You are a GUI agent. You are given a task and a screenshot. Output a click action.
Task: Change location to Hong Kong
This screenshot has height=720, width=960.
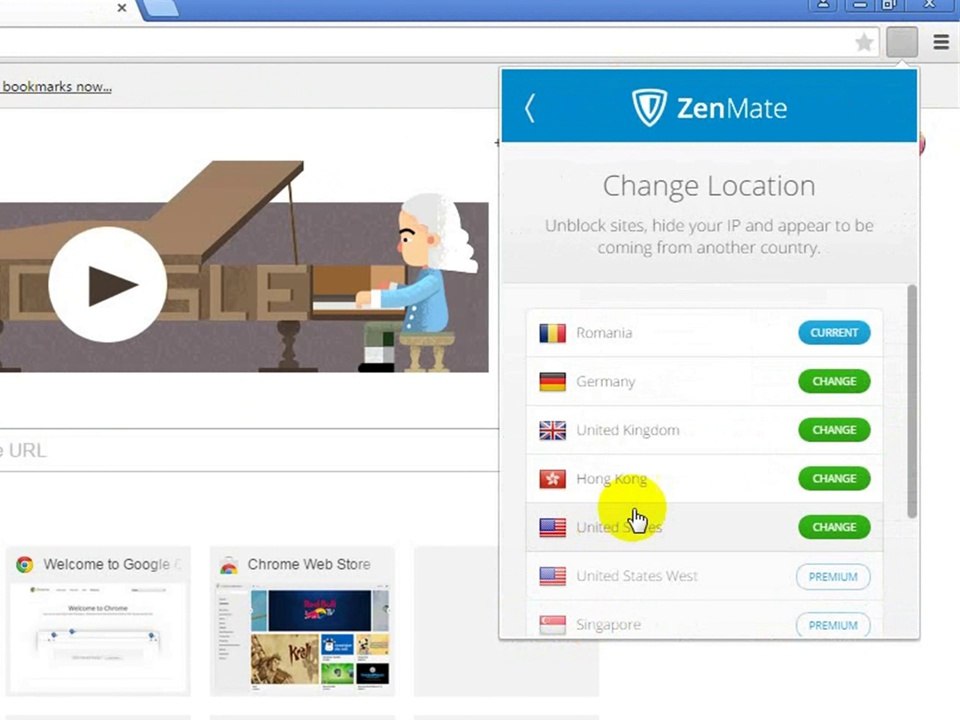point(834,478)
